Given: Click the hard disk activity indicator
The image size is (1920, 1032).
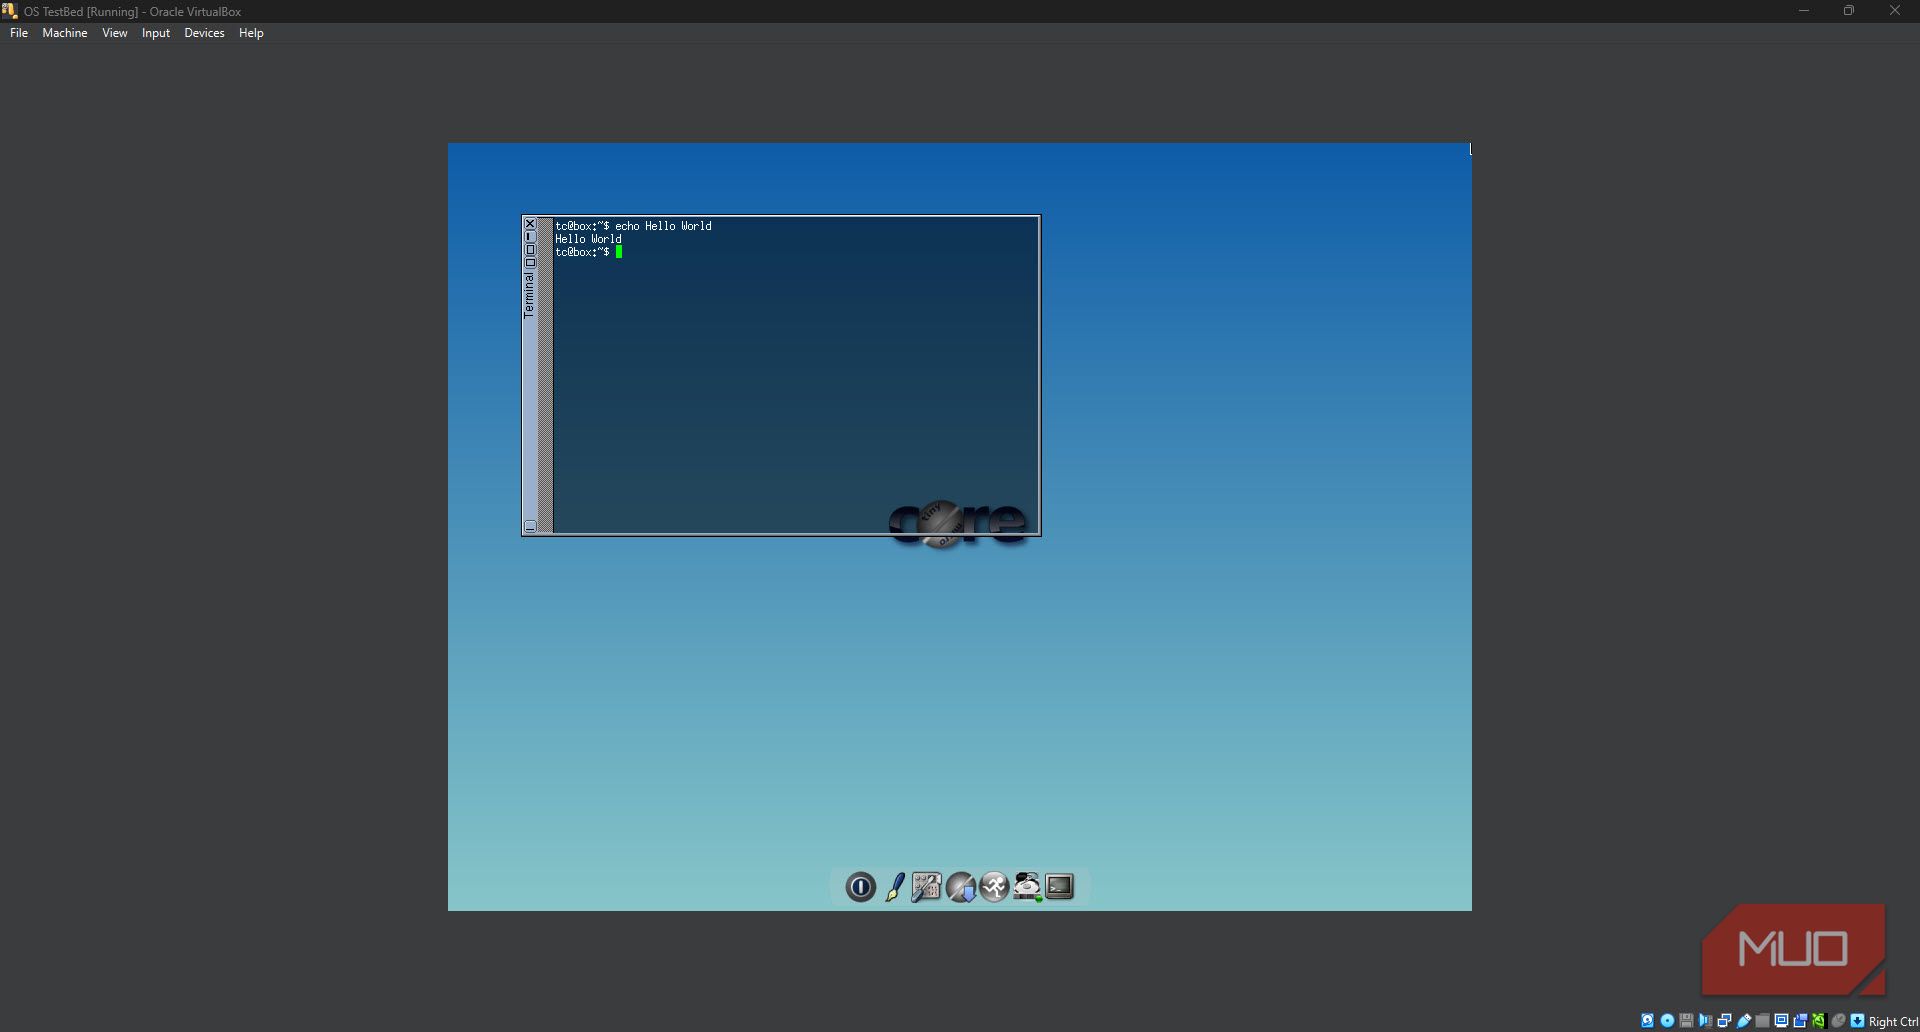Looking at the screenshot, I should [1648, 1021].
